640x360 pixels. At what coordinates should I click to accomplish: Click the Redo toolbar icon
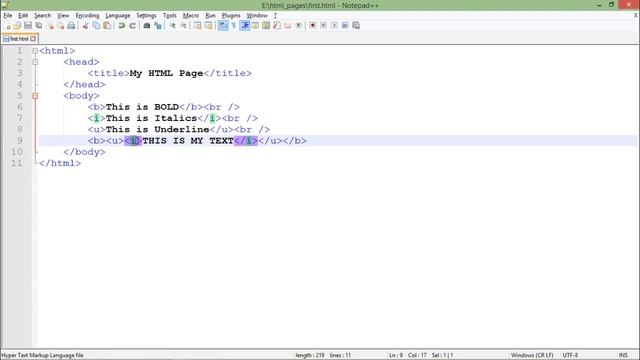point(132,25)
